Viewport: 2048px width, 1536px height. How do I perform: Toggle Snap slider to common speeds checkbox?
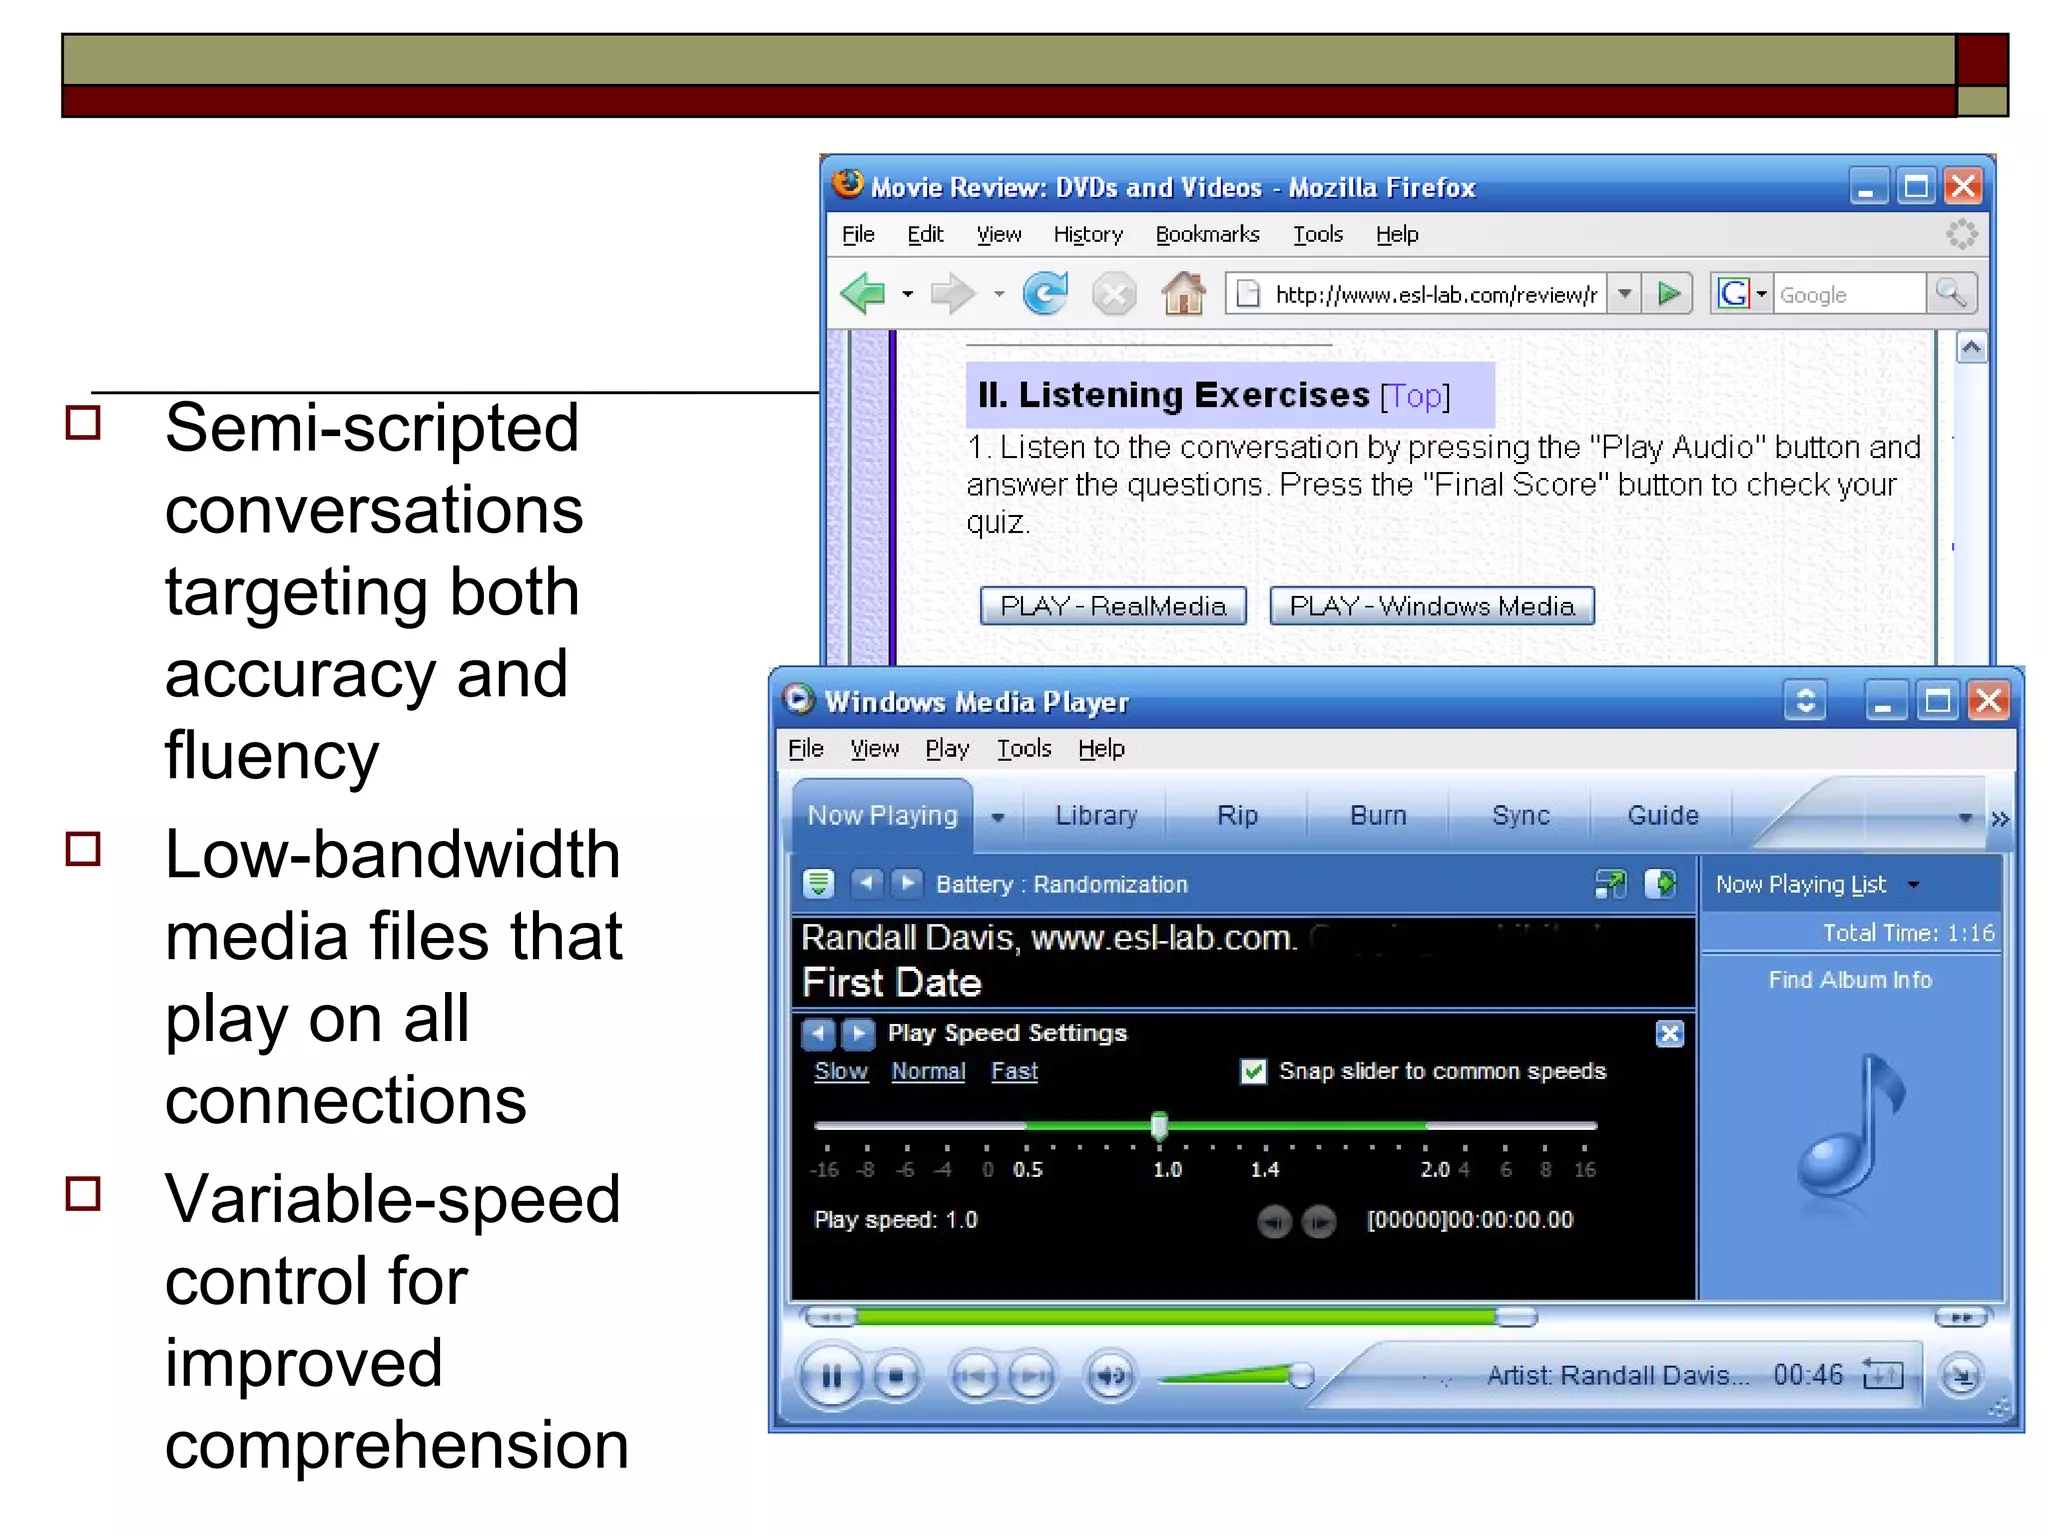1252,1072
